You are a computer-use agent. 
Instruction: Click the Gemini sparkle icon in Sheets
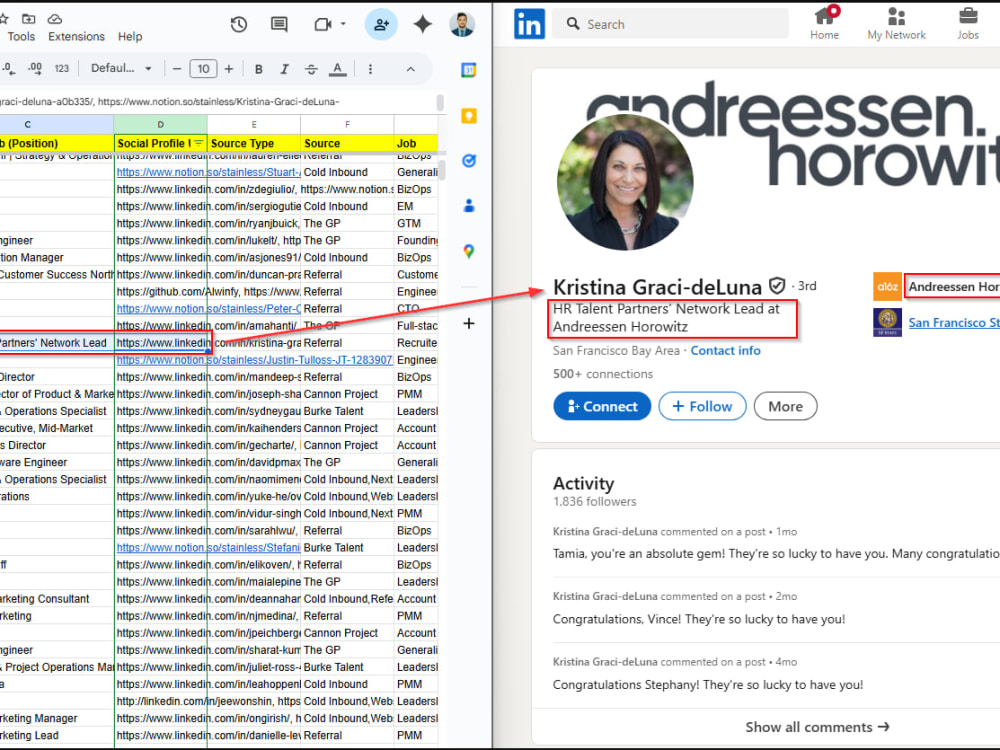tap(422, 24)
